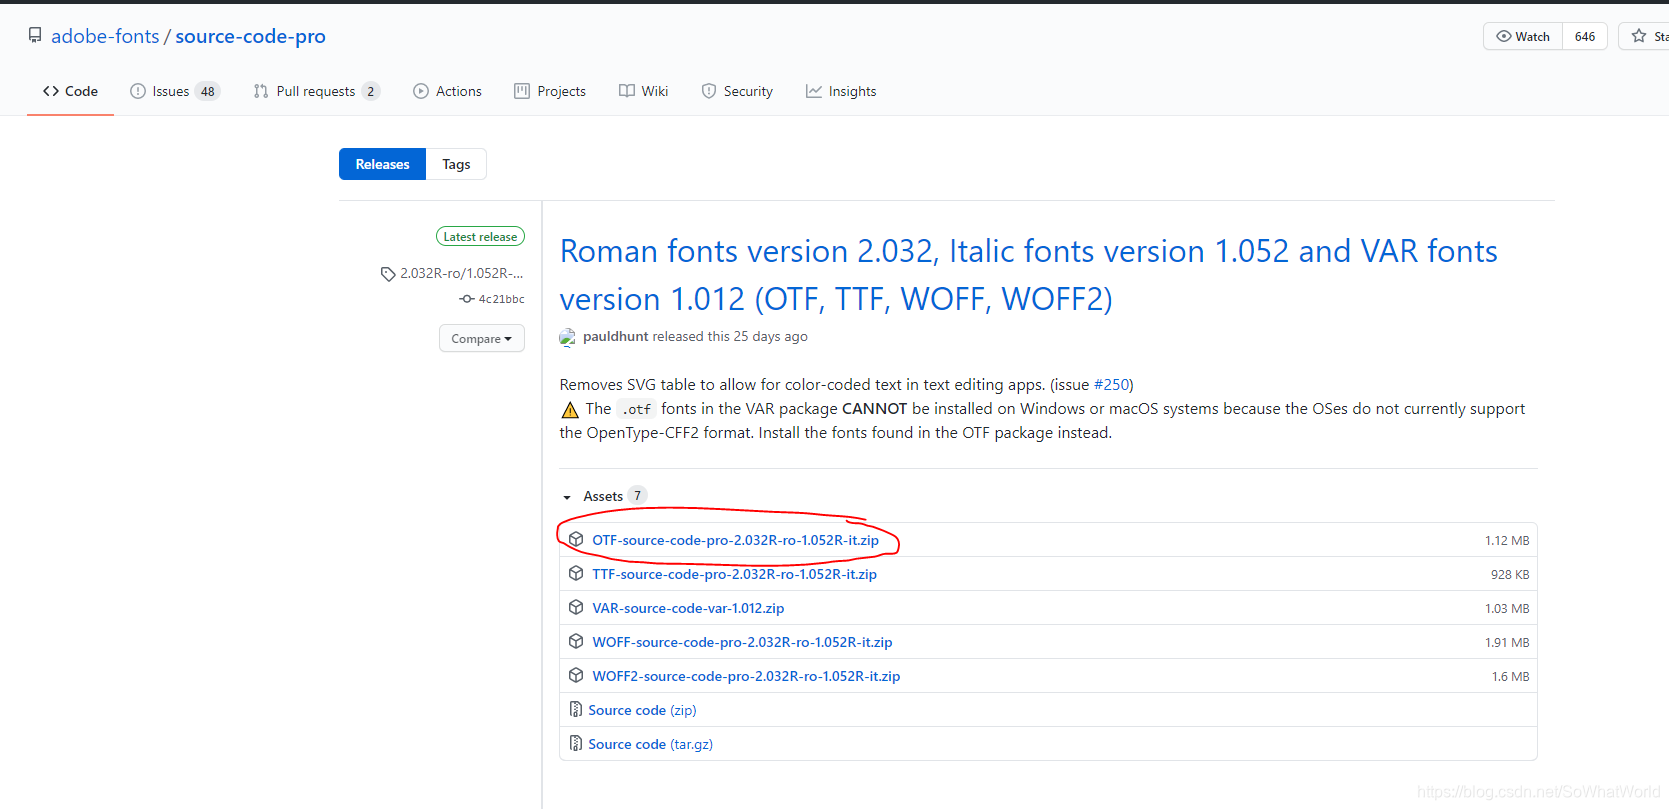This screenshot has height=810, width=1669.
Task: Open the Wiki tab
Action: 643,91
